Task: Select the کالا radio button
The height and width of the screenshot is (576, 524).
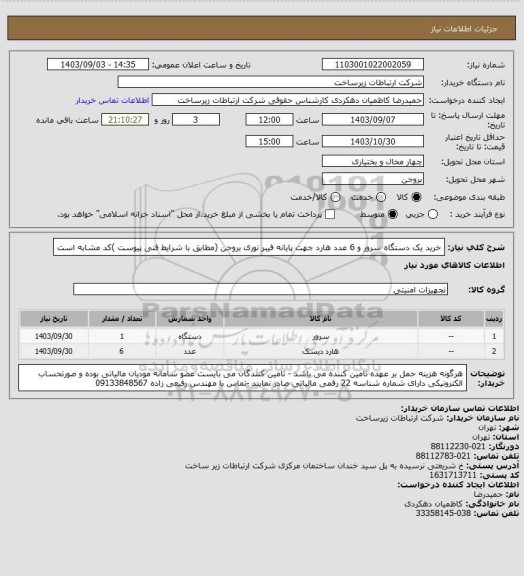Action: pos(416,197)
